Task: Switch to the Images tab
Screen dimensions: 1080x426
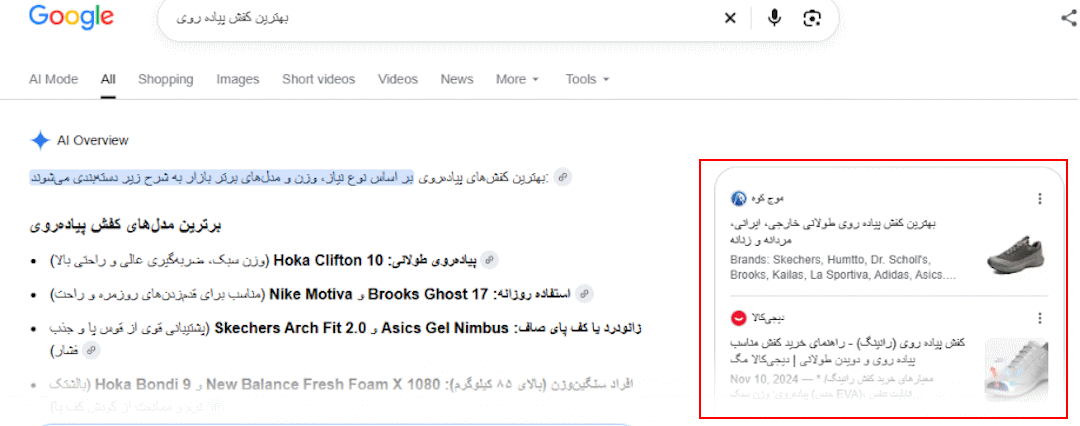Action: coord(238,79)
